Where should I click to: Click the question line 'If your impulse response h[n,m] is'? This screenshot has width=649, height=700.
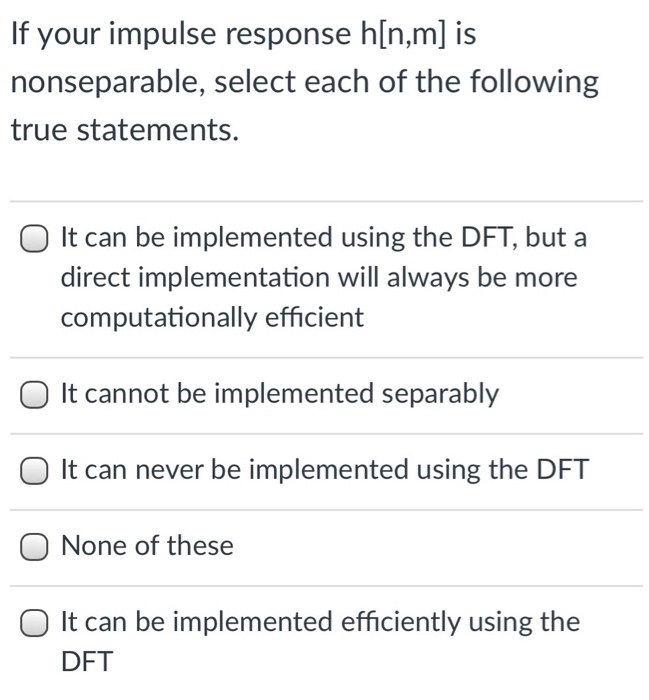click(244, 34)
